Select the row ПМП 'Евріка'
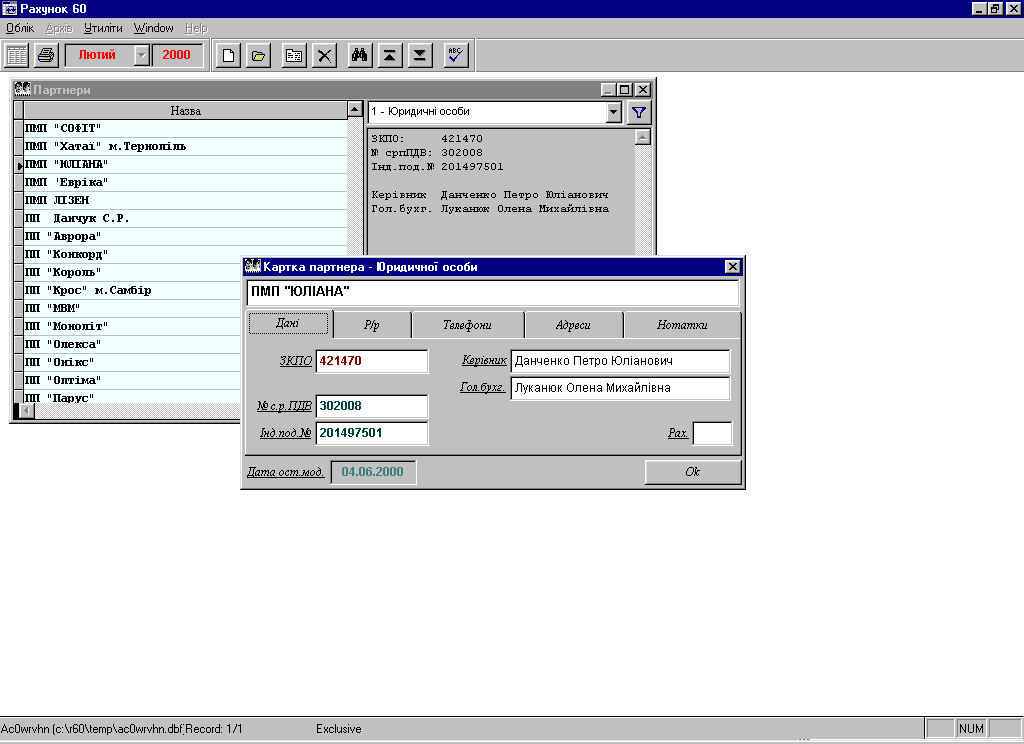The width and height of the screenshot is (1024, 744). (x=185, y=182)
